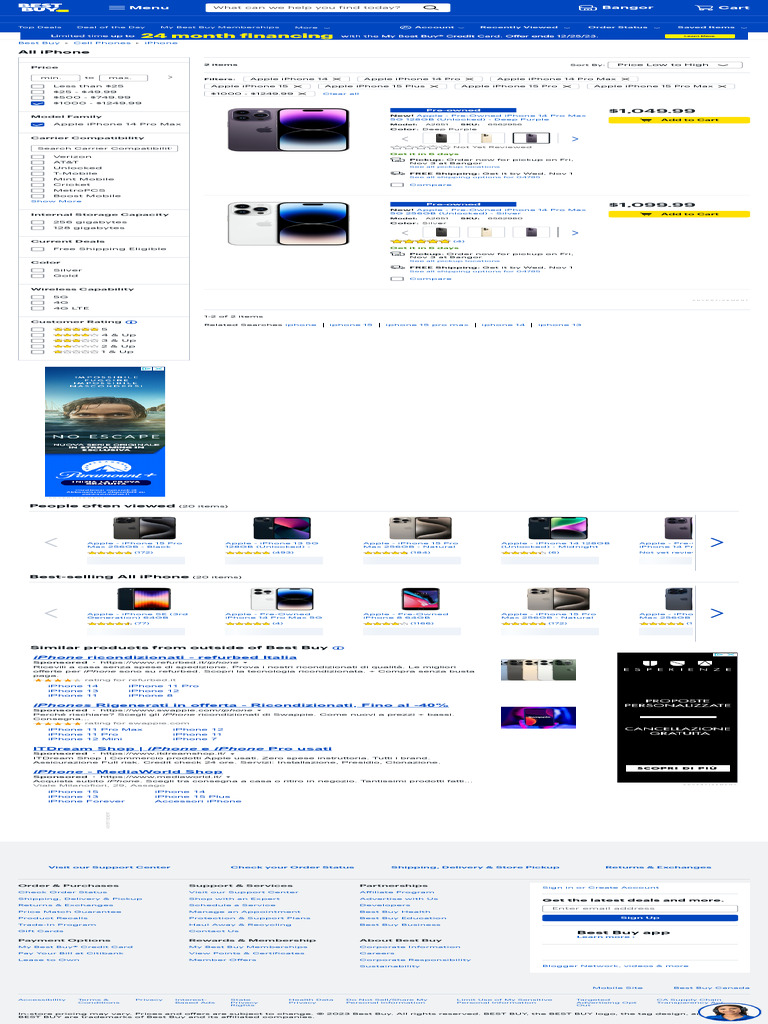Check Less than $25 price filter
This screenshot has height=1024, width=768.
tap(38, 86)
